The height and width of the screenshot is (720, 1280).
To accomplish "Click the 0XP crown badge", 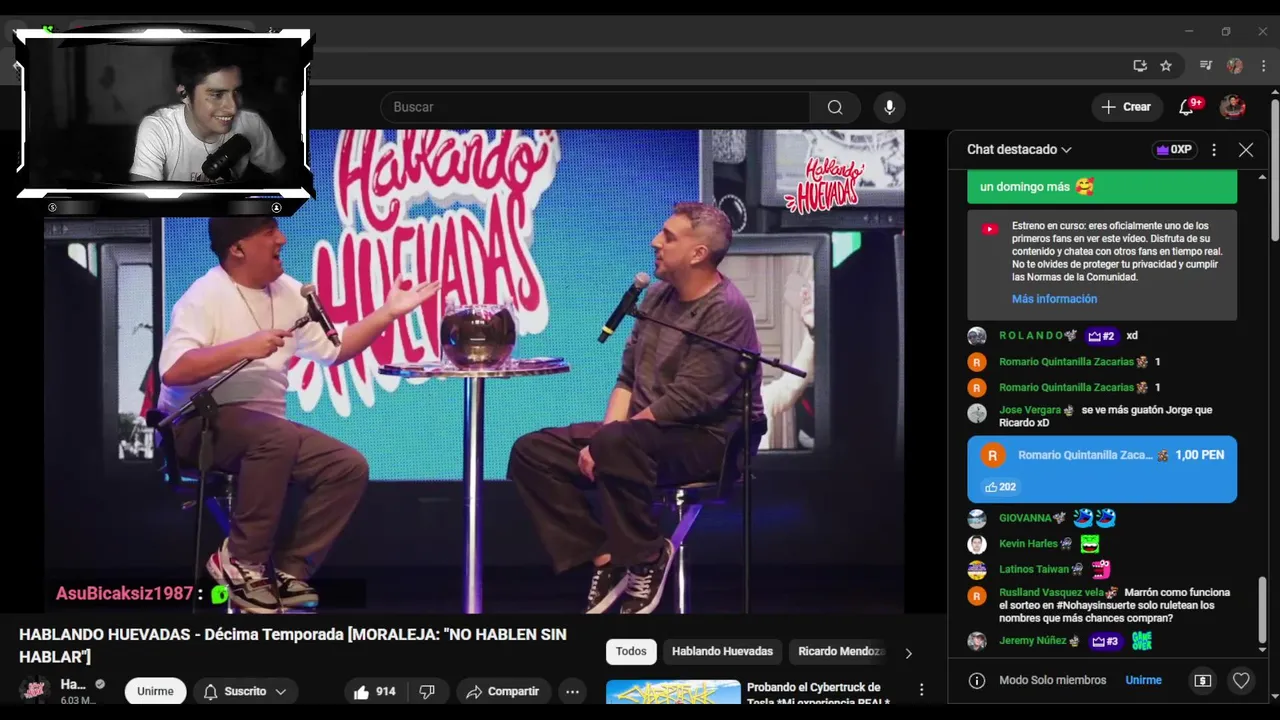I will [x=1174, y=150].
